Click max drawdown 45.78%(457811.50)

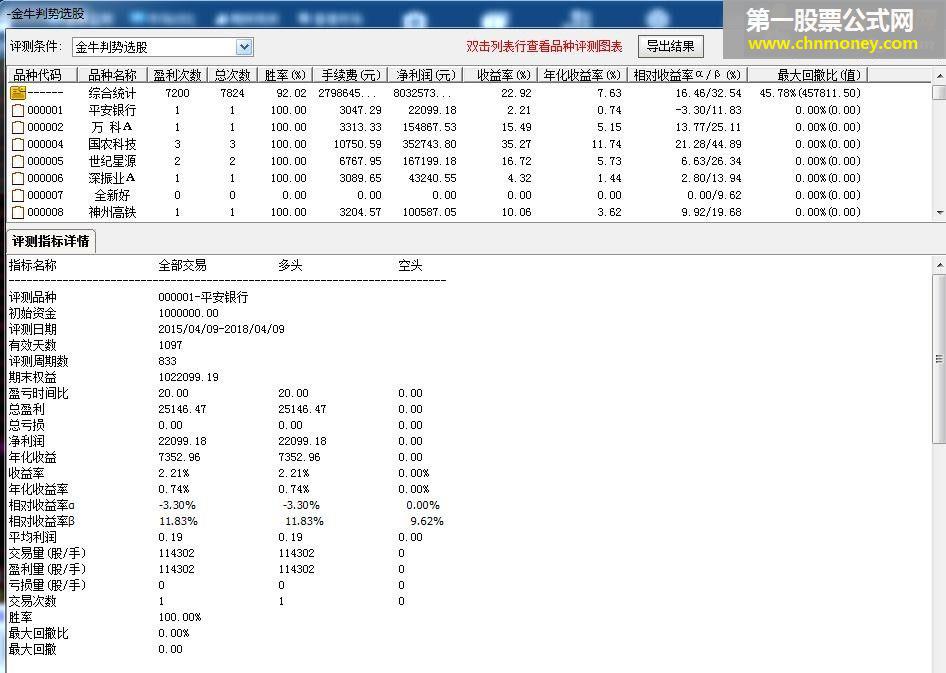click(810, 93)
